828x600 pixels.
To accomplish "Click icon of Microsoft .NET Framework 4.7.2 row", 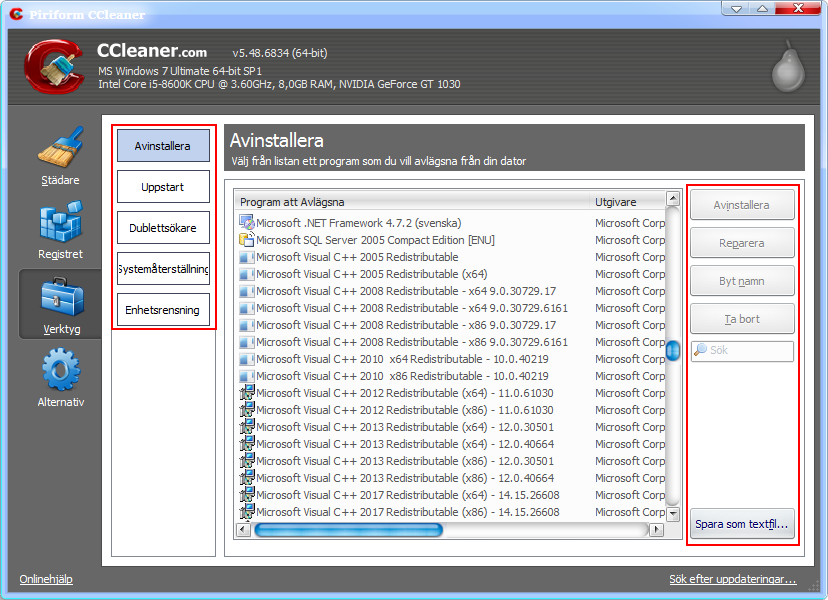I will pos(247,223).
